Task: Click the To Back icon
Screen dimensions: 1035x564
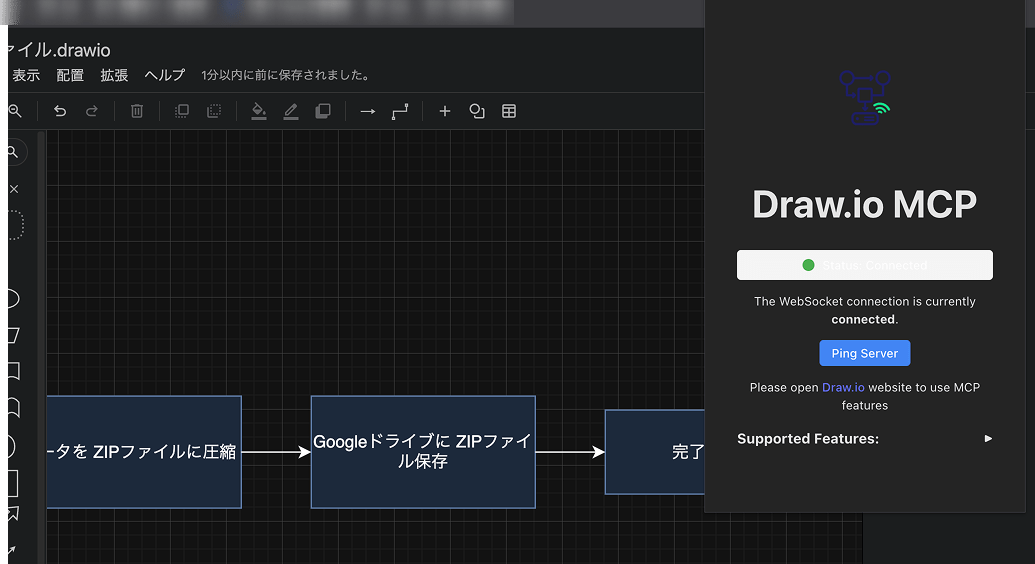Action: [214, 111]
